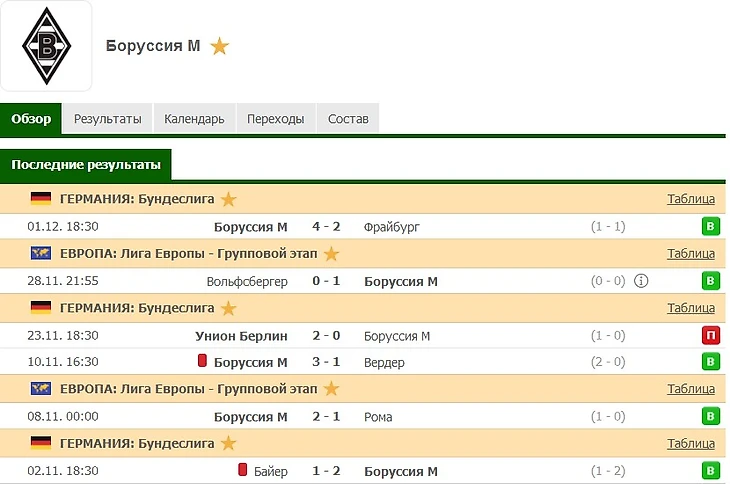Open the Переходы tab
The width and height of the screenshot is (730, 484).
click(275, 119)
